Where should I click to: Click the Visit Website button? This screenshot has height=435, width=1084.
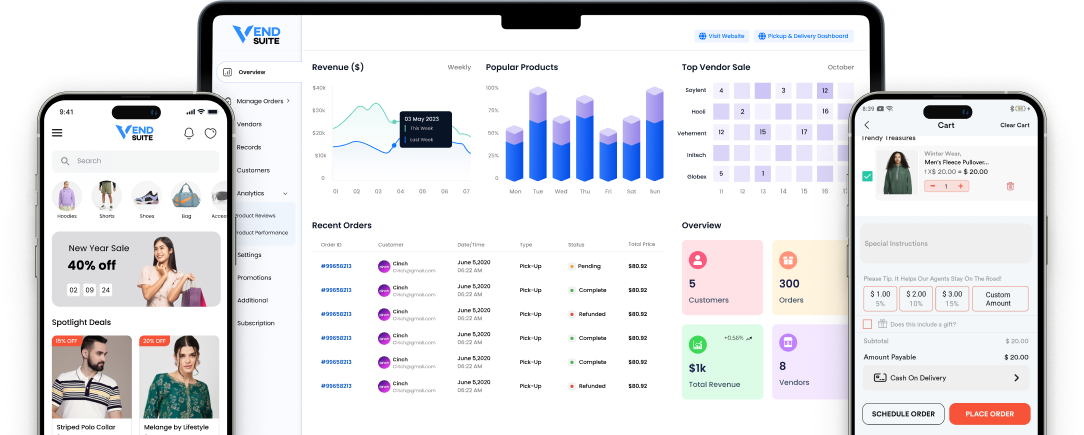click(x=721, y=36)
